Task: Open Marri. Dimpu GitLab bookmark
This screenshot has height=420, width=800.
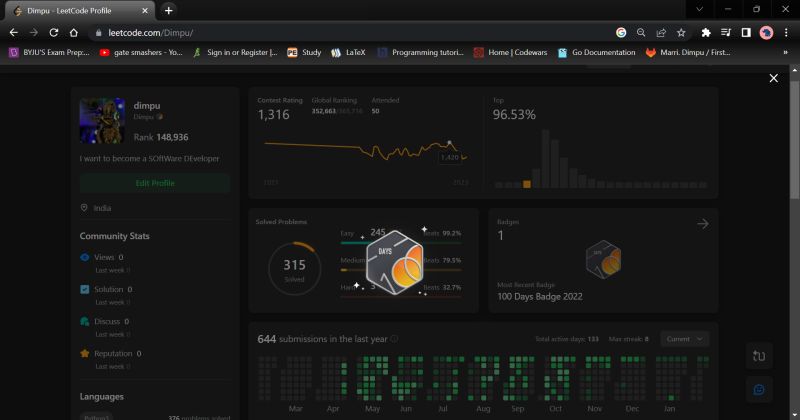Action: tap(688, 52)
